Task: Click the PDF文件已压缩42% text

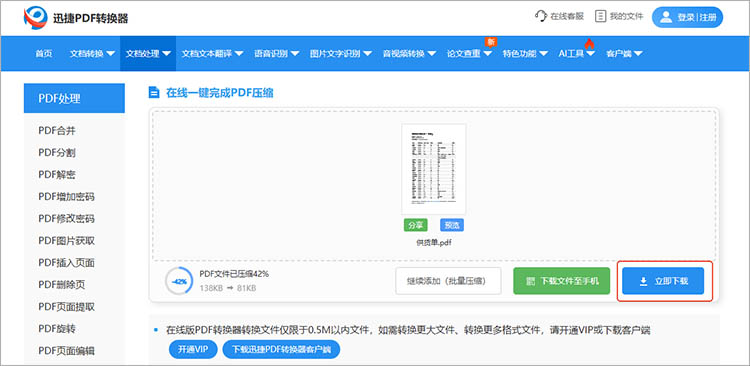Action: (x=234, y=274)
